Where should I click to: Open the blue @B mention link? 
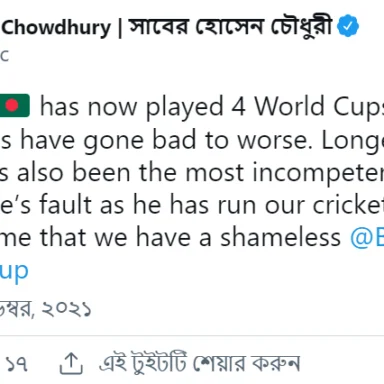(367, 238)
